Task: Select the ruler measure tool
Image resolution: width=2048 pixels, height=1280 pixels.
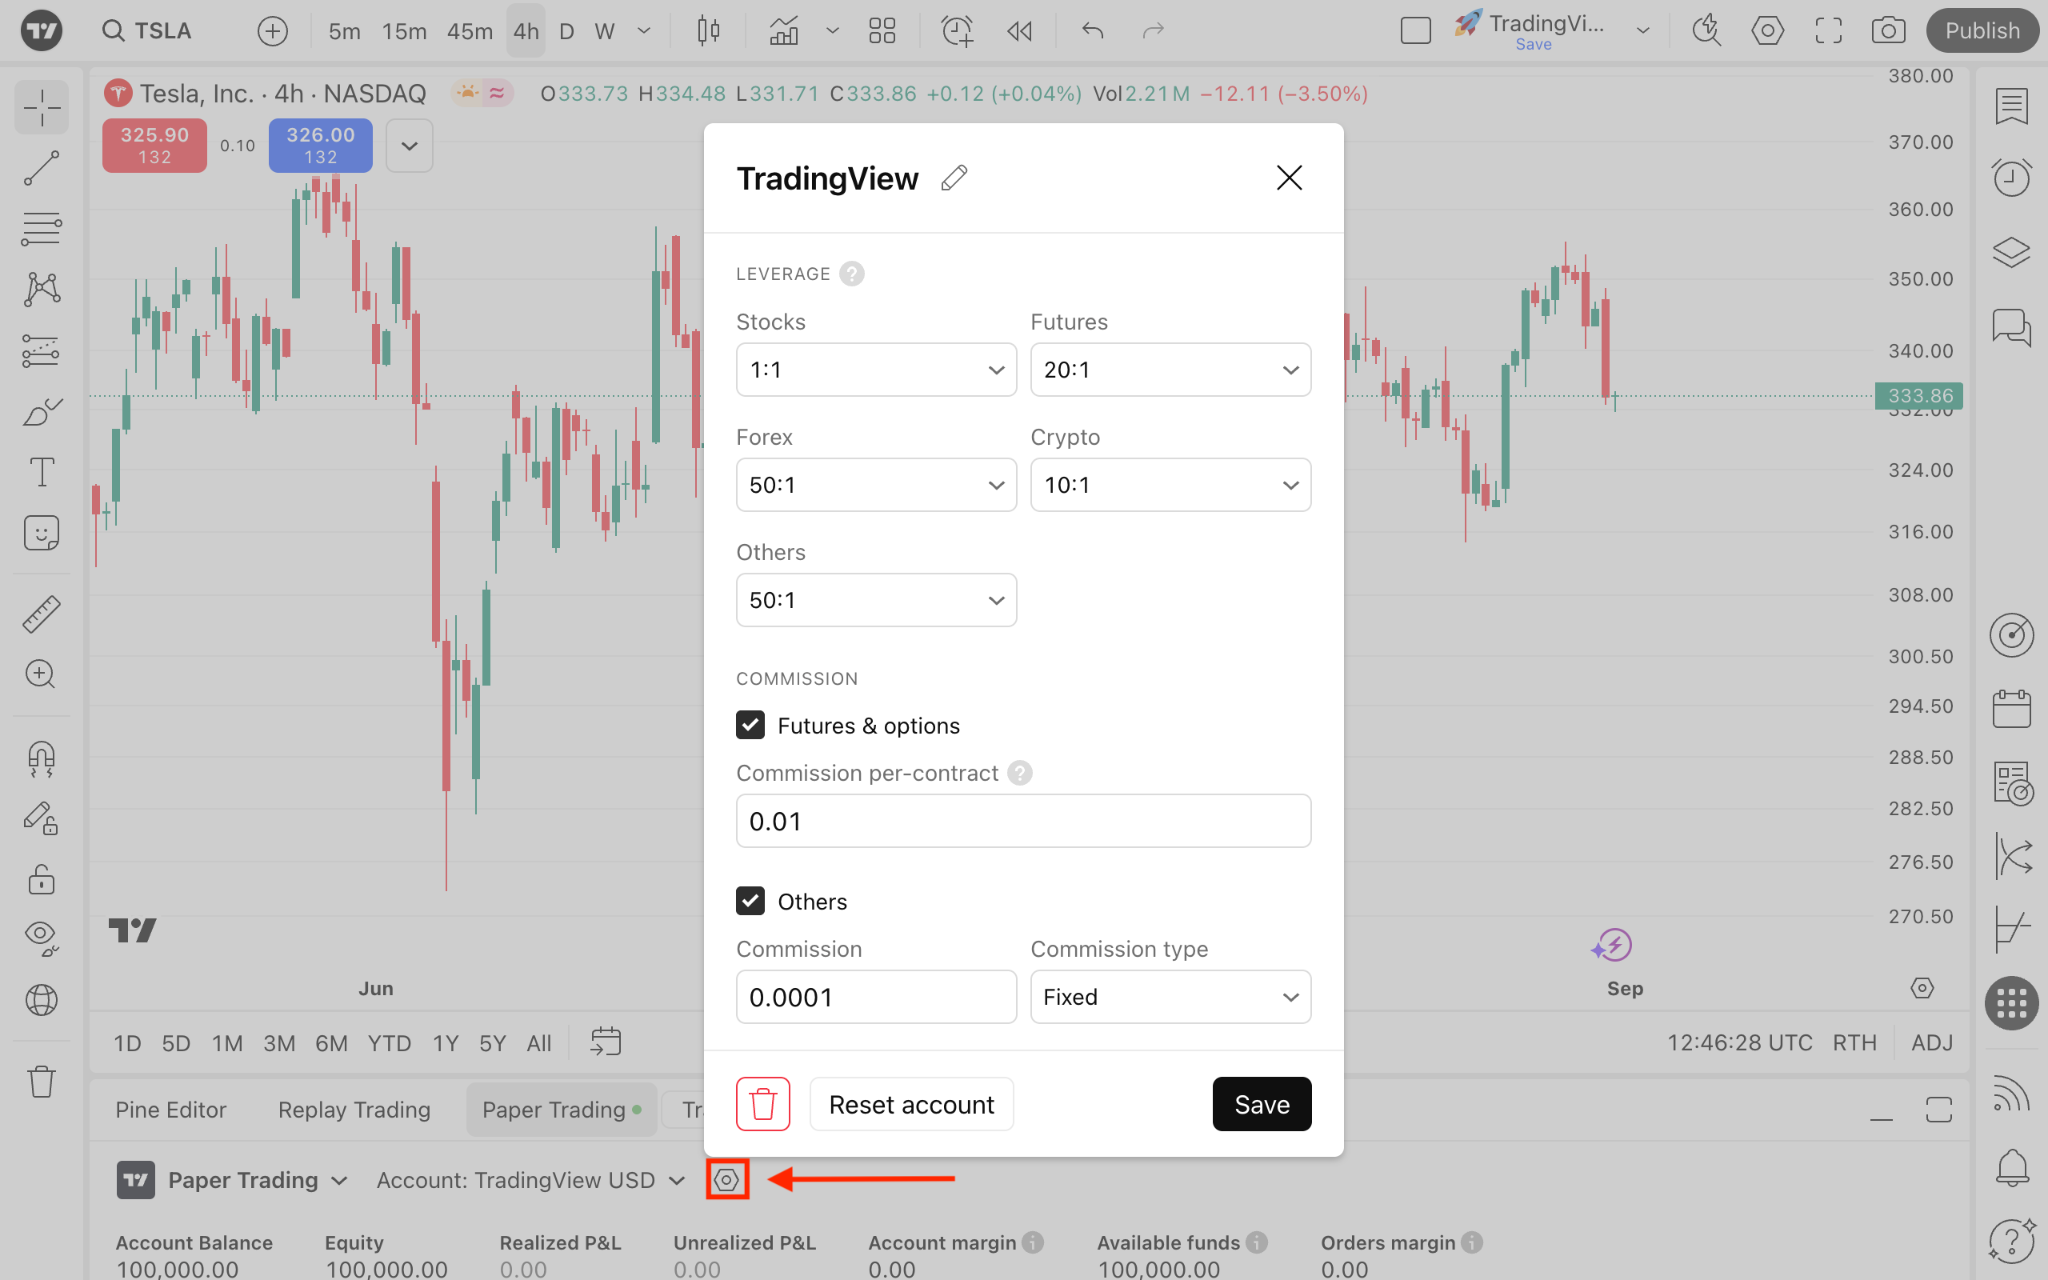Action: 41,614
